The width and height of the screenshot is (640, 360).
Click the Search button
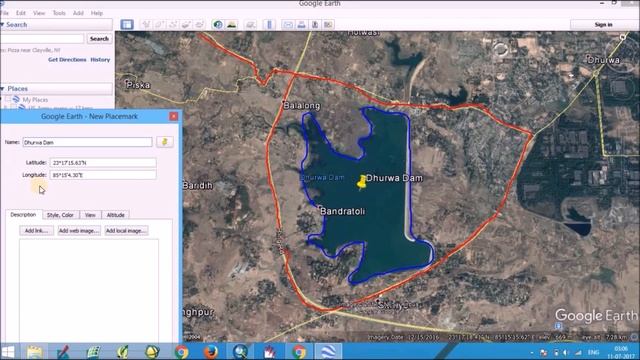99,39
